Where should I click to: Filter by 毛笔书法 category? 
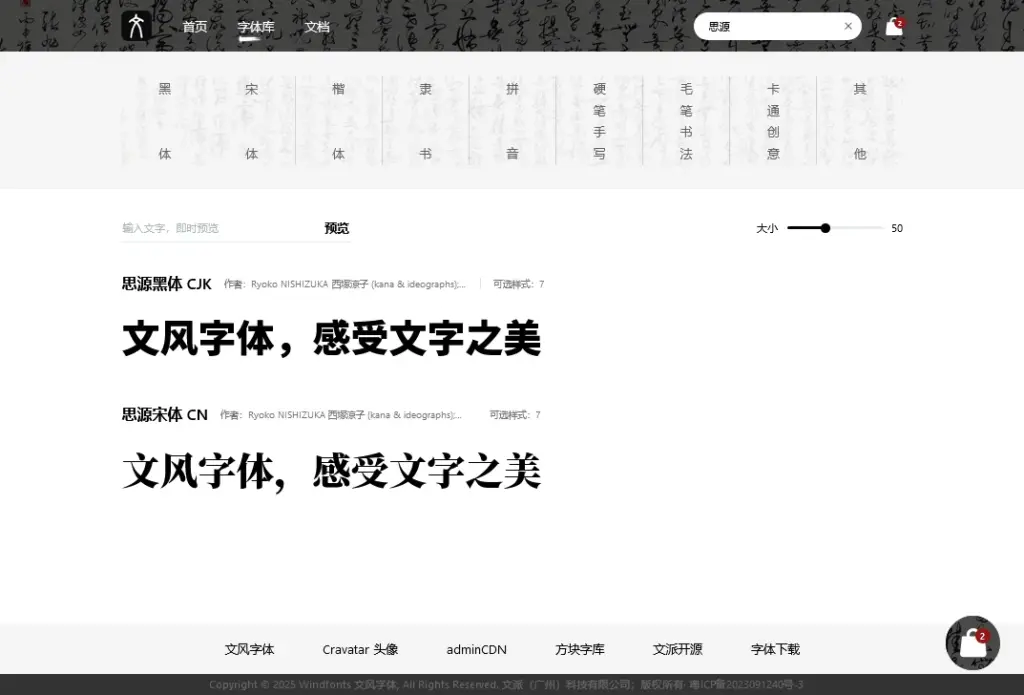686,121
